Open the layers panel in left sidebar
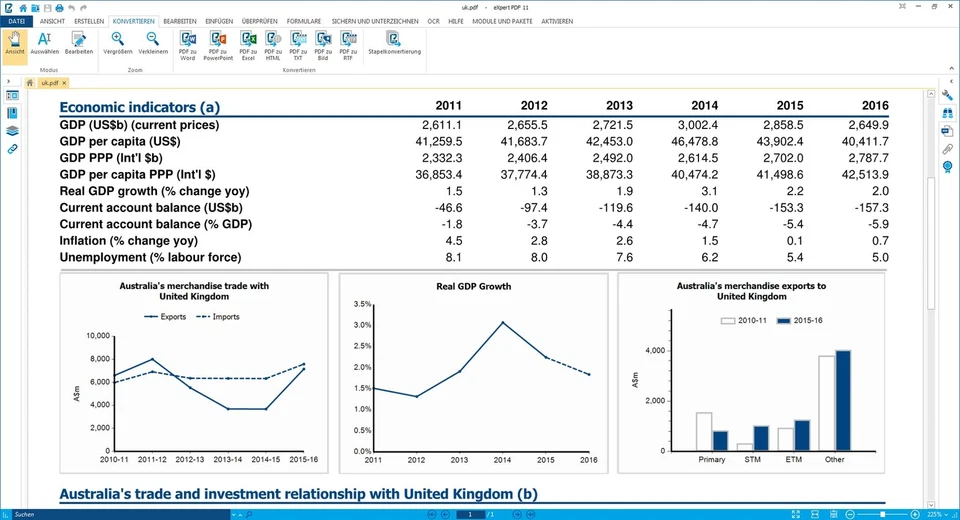 pos(12,130)
